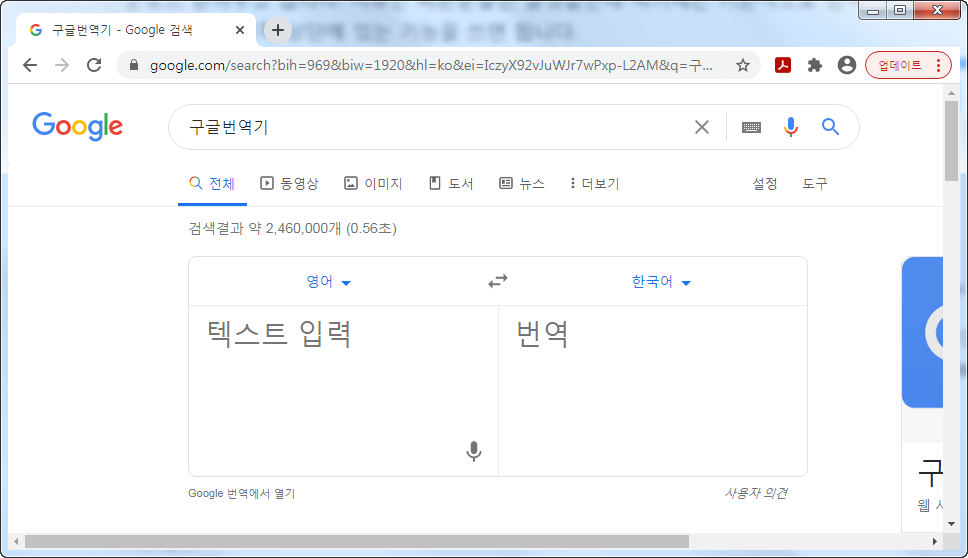
Task: Open the on-screen keyboard input tool
Action: click(x=751, y=127)
